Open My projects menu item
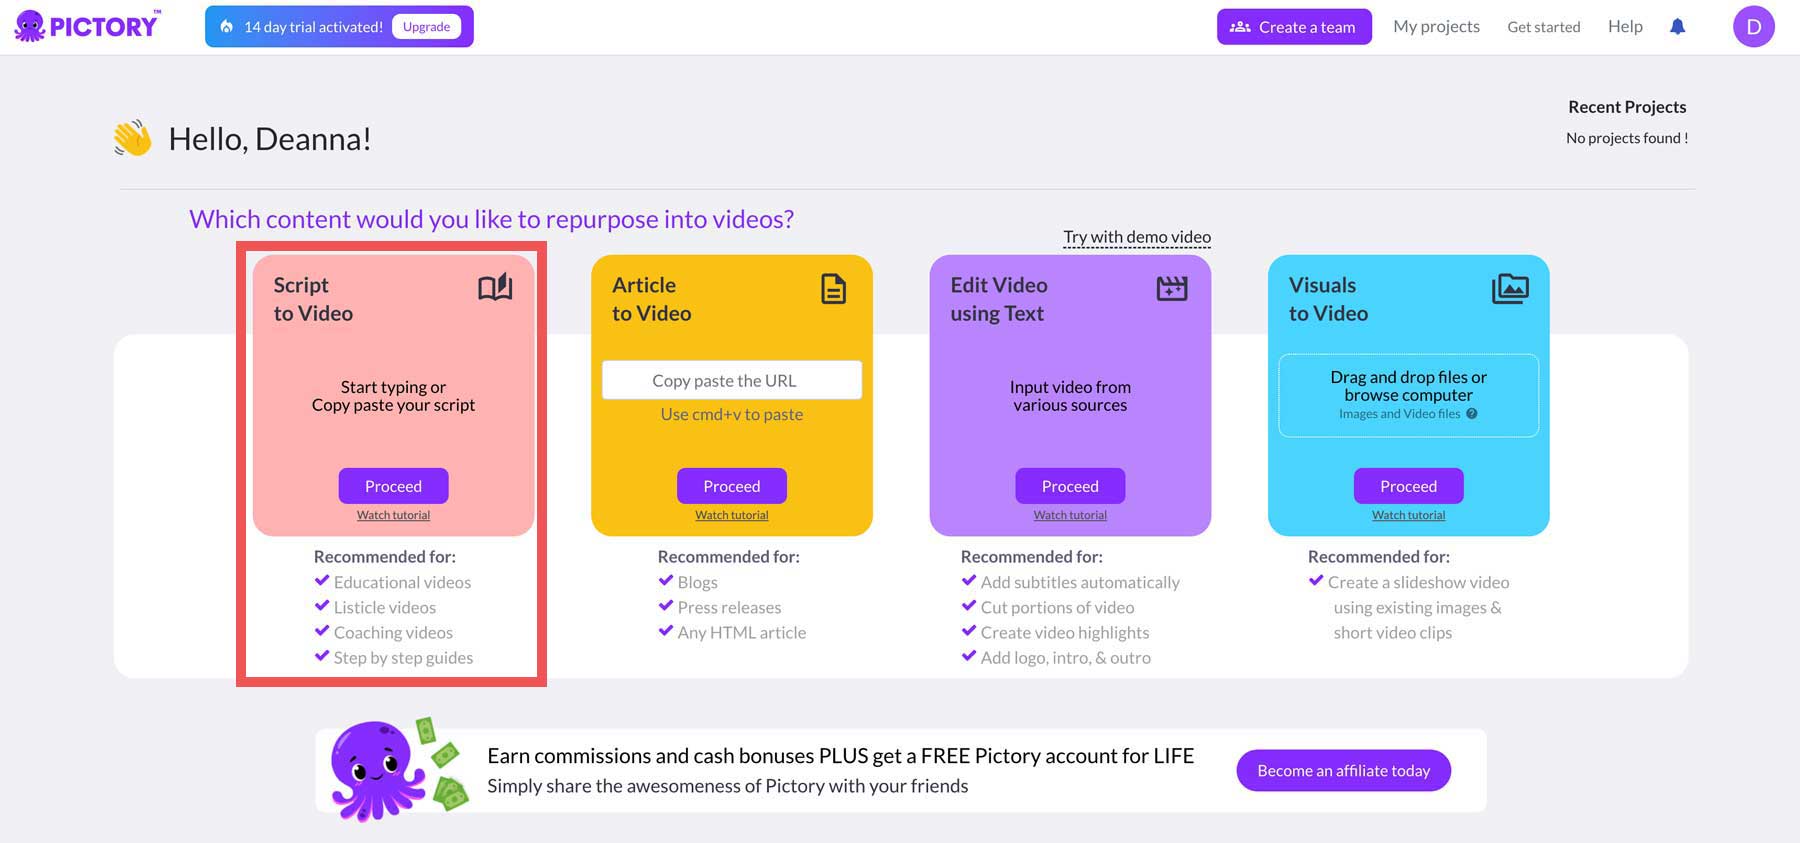Viewport: 1800px width, 843px height. click(x=1436, y=27)
